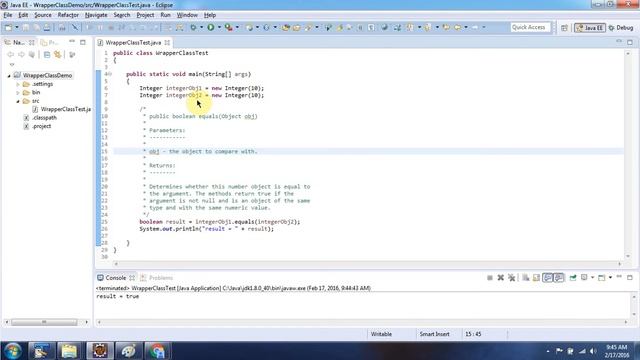Switch to Debug perspective
The image size is (640, 360).
(x=621, y=28)
